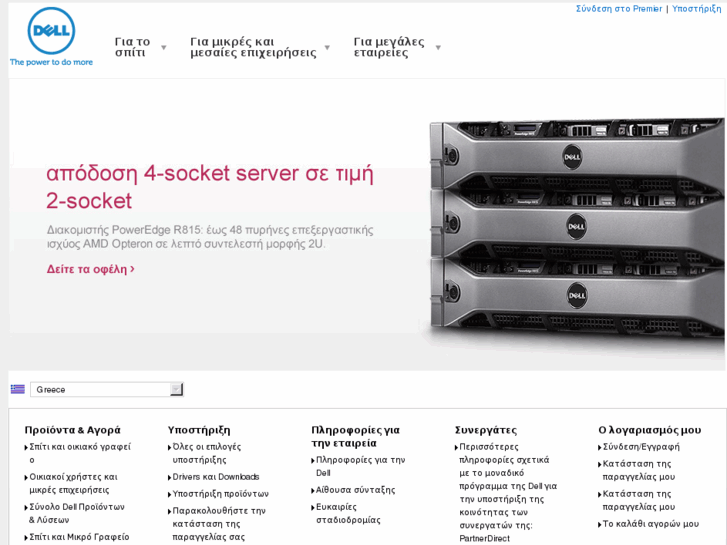This screenshot has width=727, height=545.
Task: Open 'Οικιακοί χρήστες και μικρές επιχειρήσεις' link
Action: (x=73, y=483)
